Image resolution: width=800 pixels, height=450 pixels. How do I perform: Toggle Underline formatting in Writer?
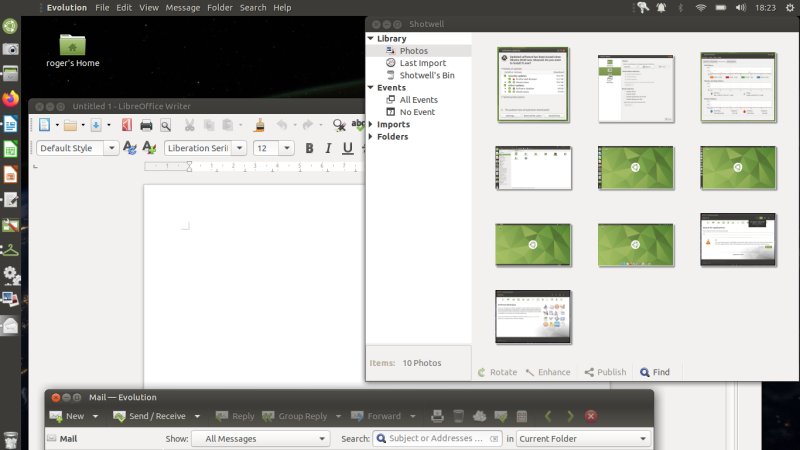click(x=347, y=148)
